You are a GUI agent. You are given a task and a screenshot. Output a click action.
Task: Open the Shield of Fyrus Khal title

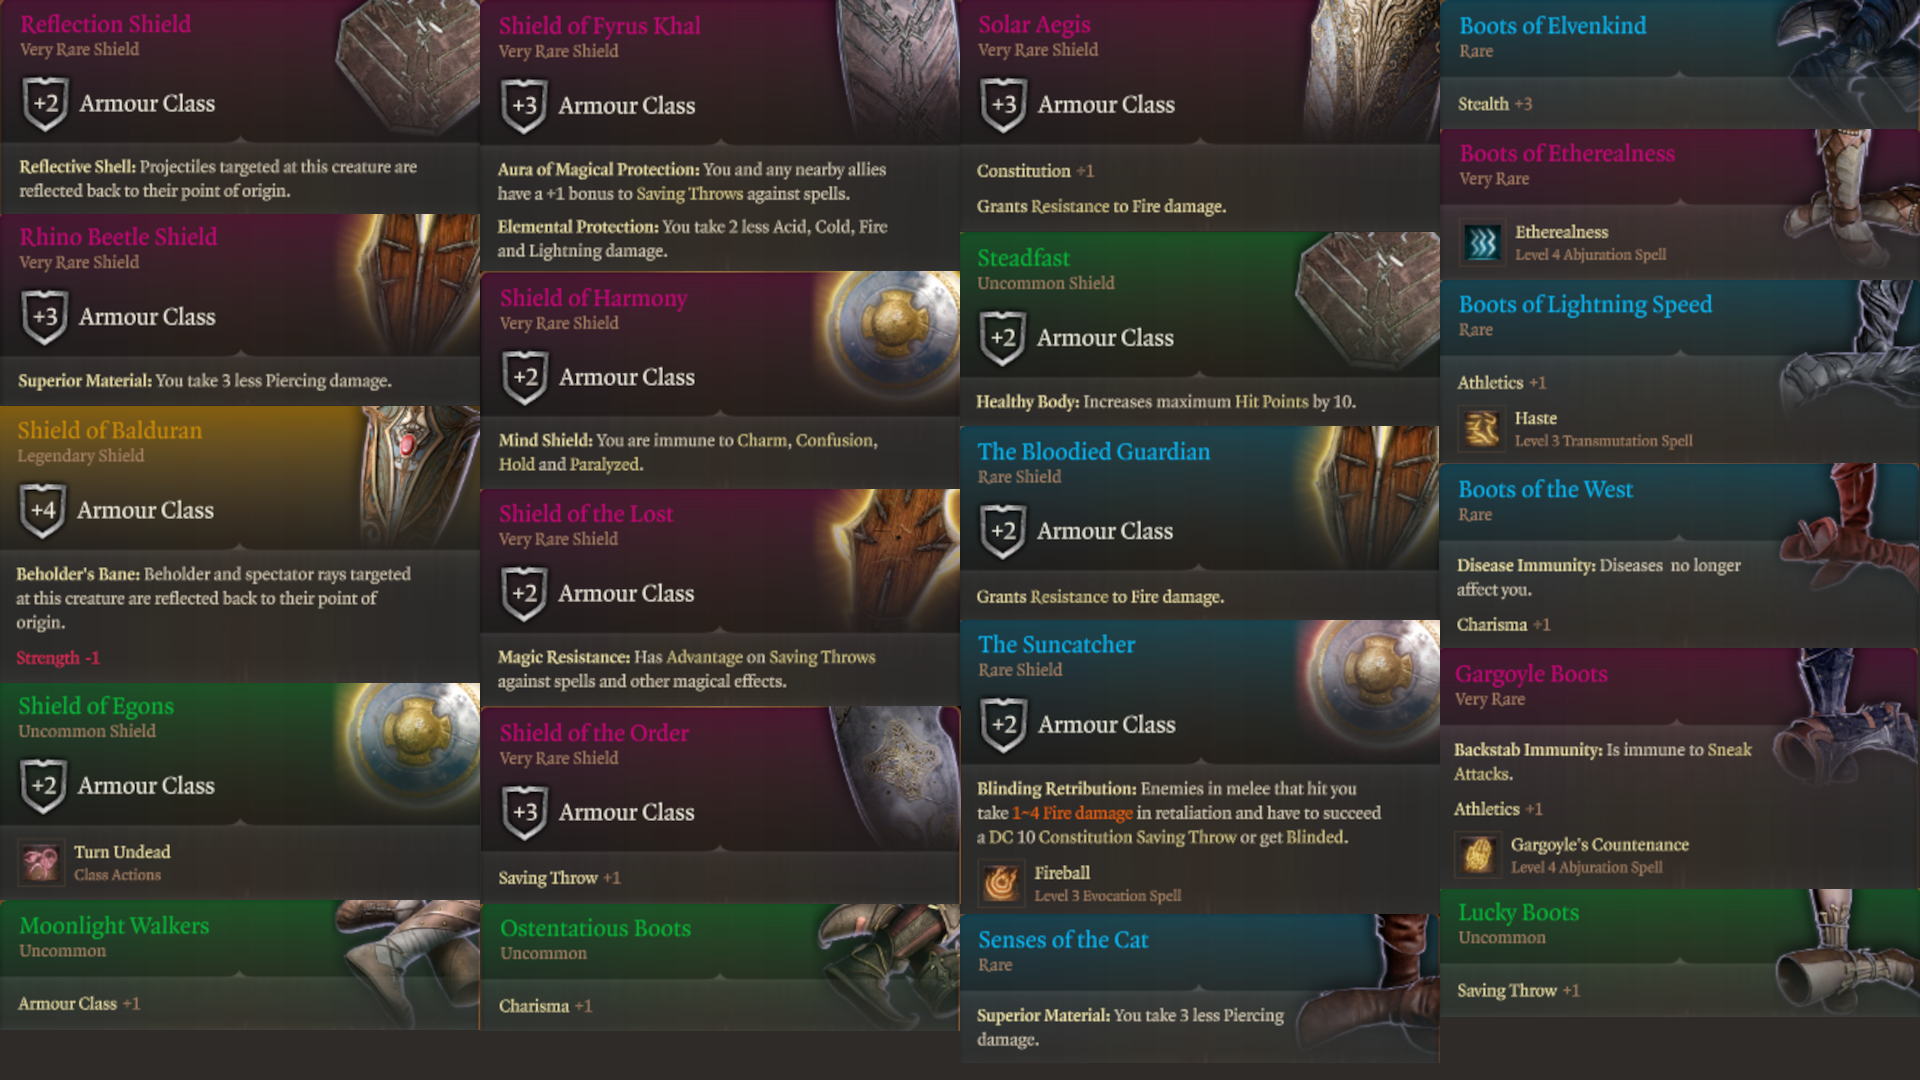599,26
